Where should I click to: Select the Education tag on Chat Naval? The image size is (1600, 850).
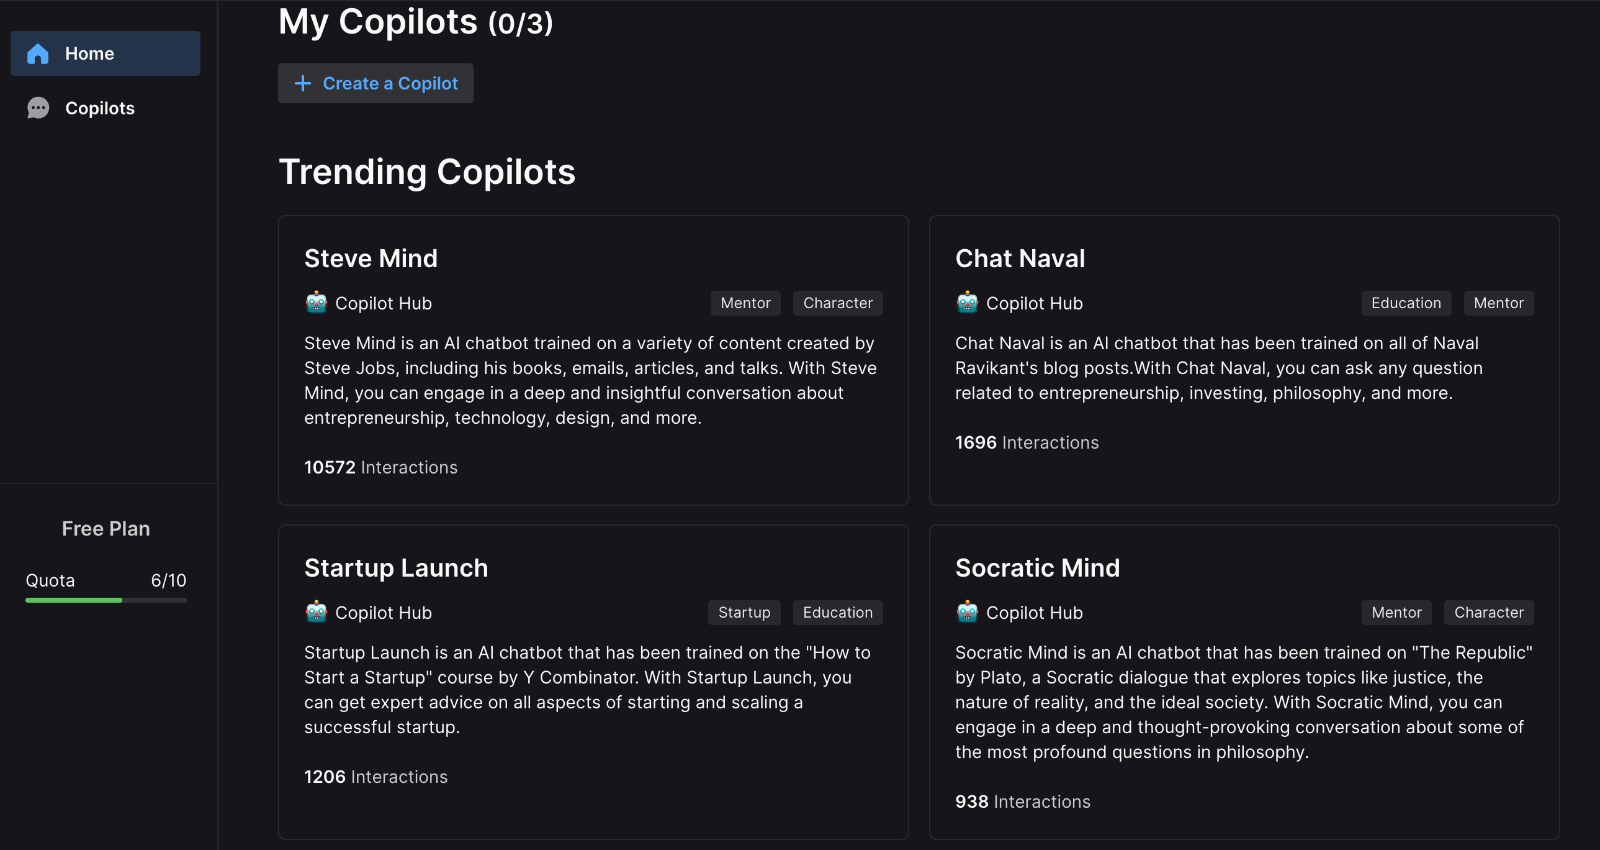(1405, 302)
